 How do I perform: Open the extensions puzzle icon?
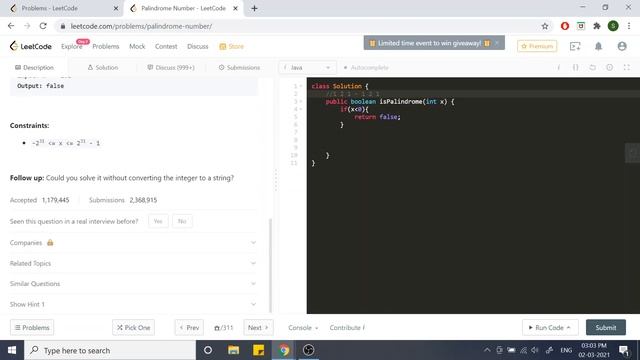coord(597,26)
